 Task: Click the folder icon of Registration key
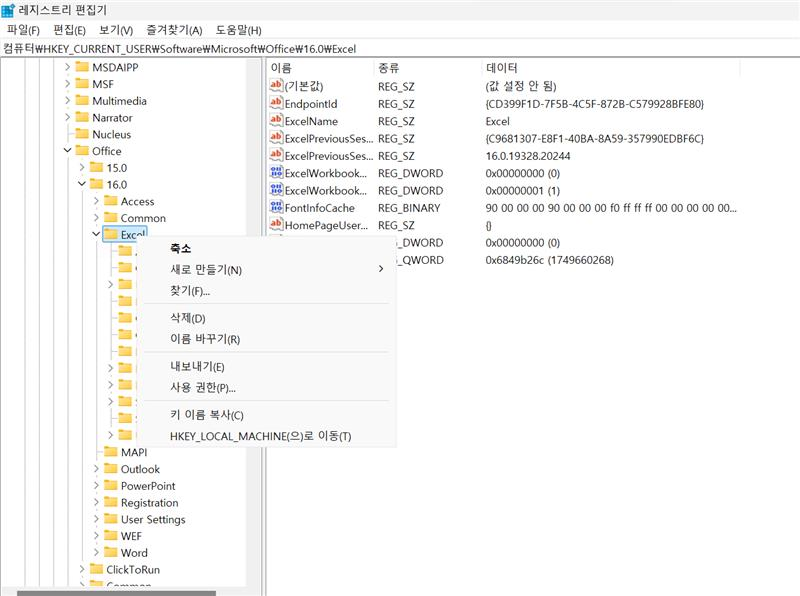point(111,503)
